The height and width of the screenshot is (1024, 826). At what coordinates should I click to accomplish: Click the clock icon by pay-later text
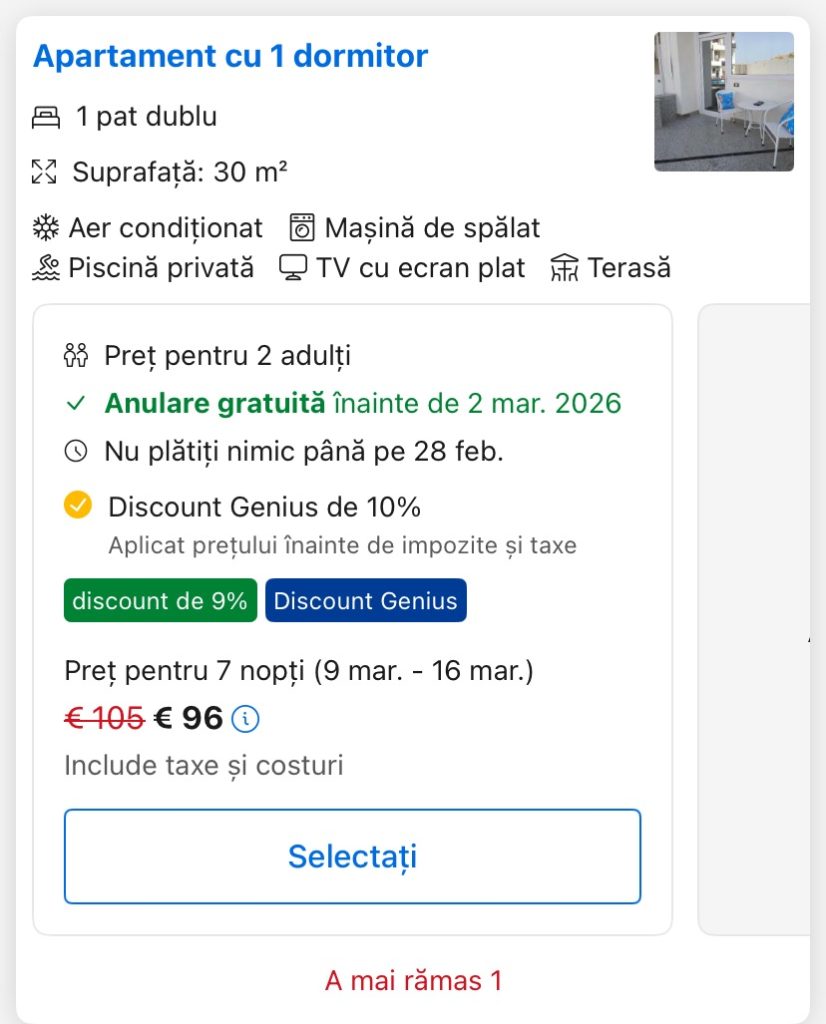[76, 452]
